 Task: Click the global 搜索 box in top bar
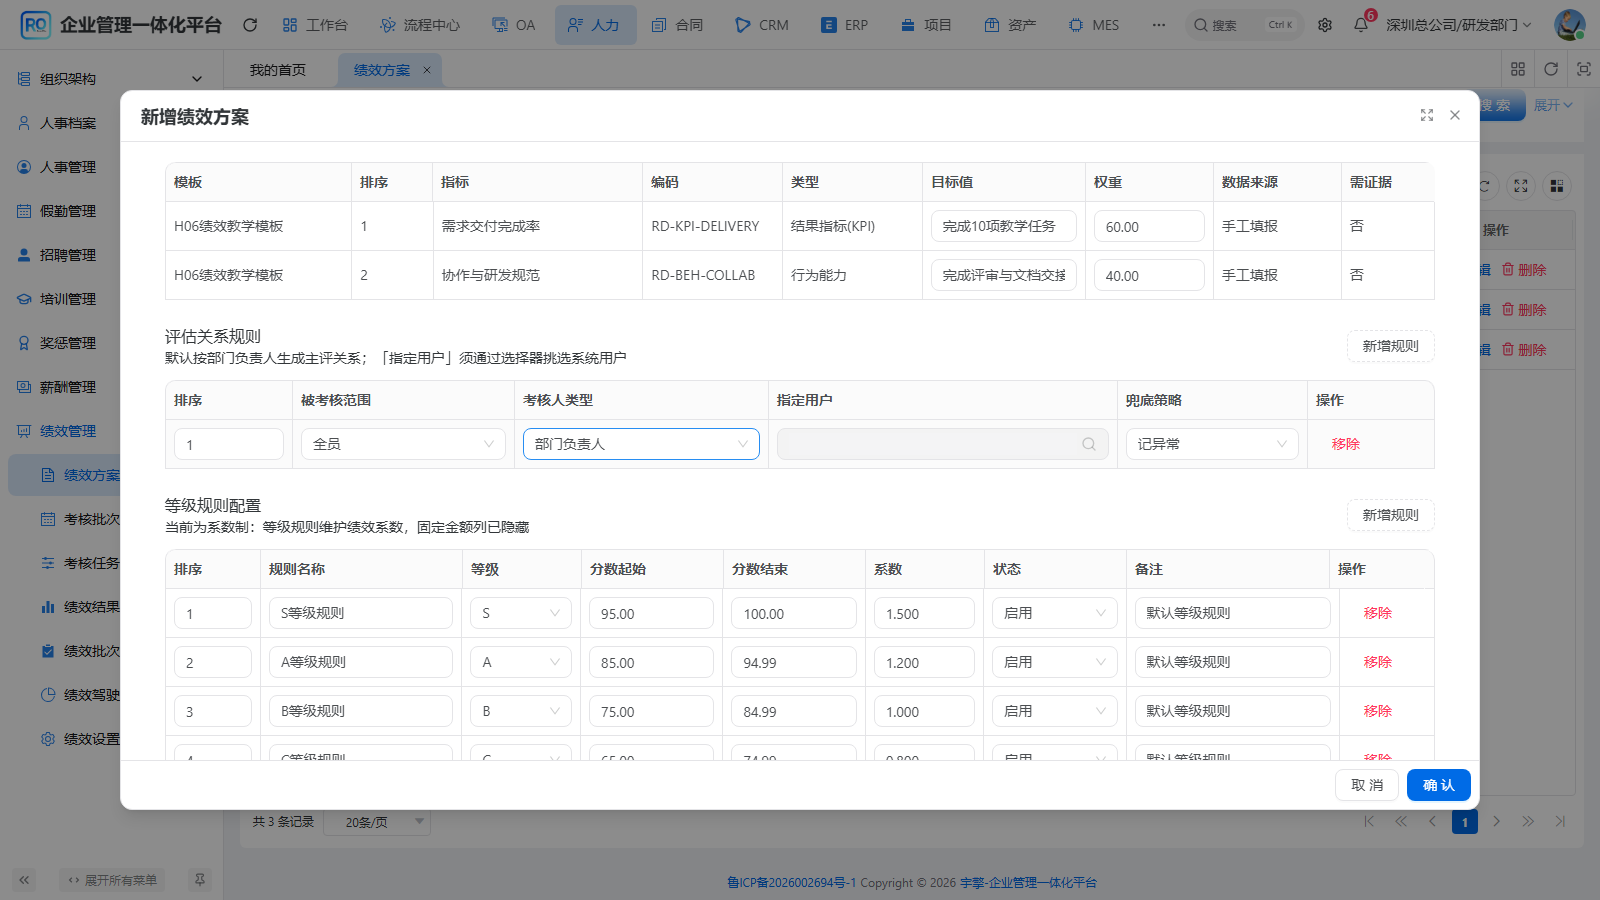click(1244, 25)
